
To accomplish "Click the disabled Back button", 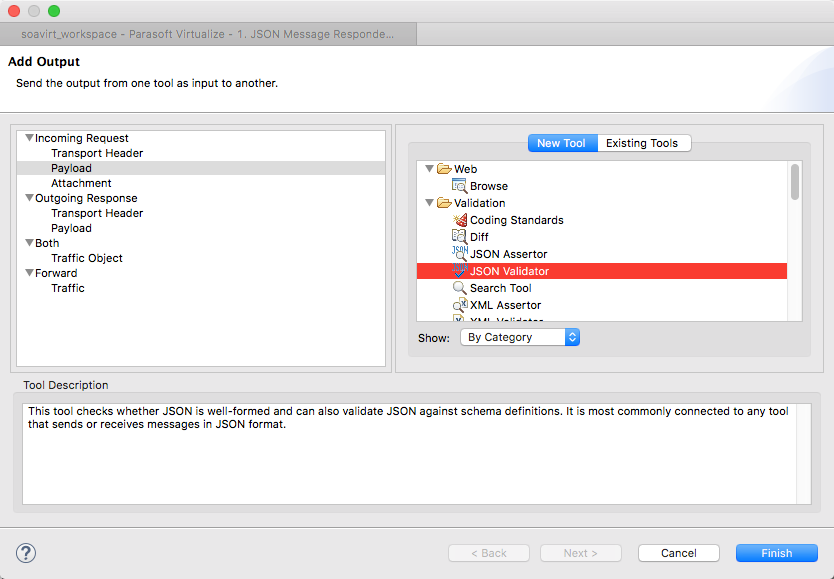I will (489, 553).
